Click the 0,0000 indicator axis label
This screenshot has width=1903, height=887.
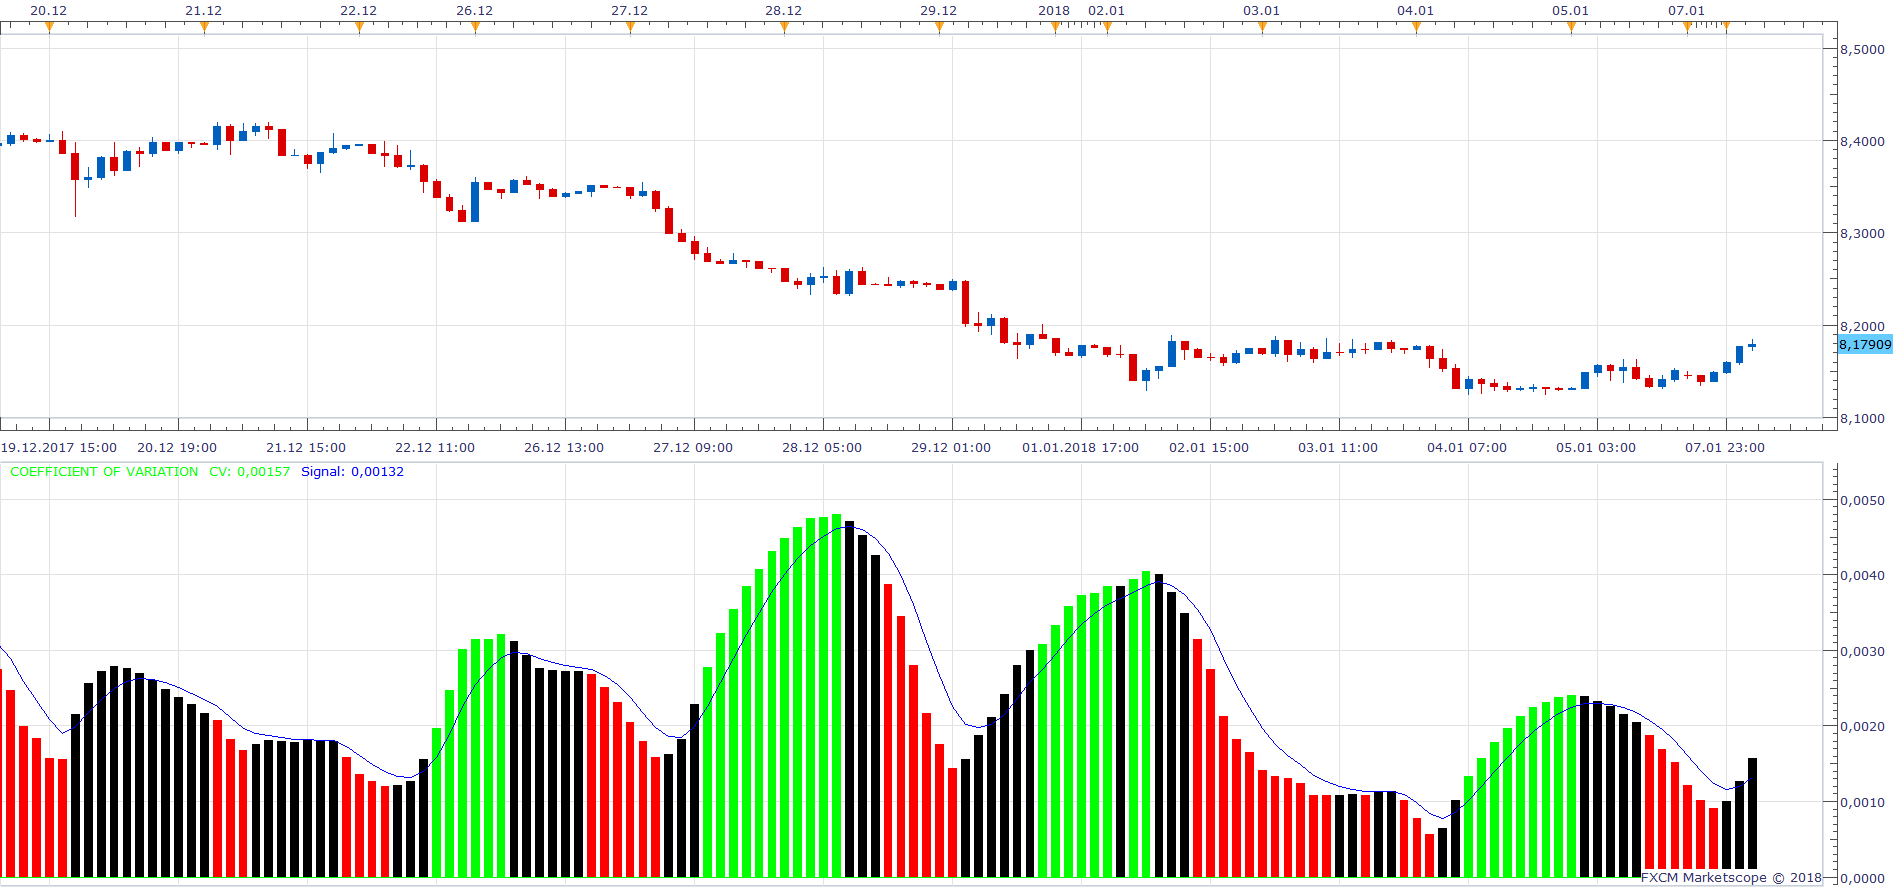click(1862, 878)
